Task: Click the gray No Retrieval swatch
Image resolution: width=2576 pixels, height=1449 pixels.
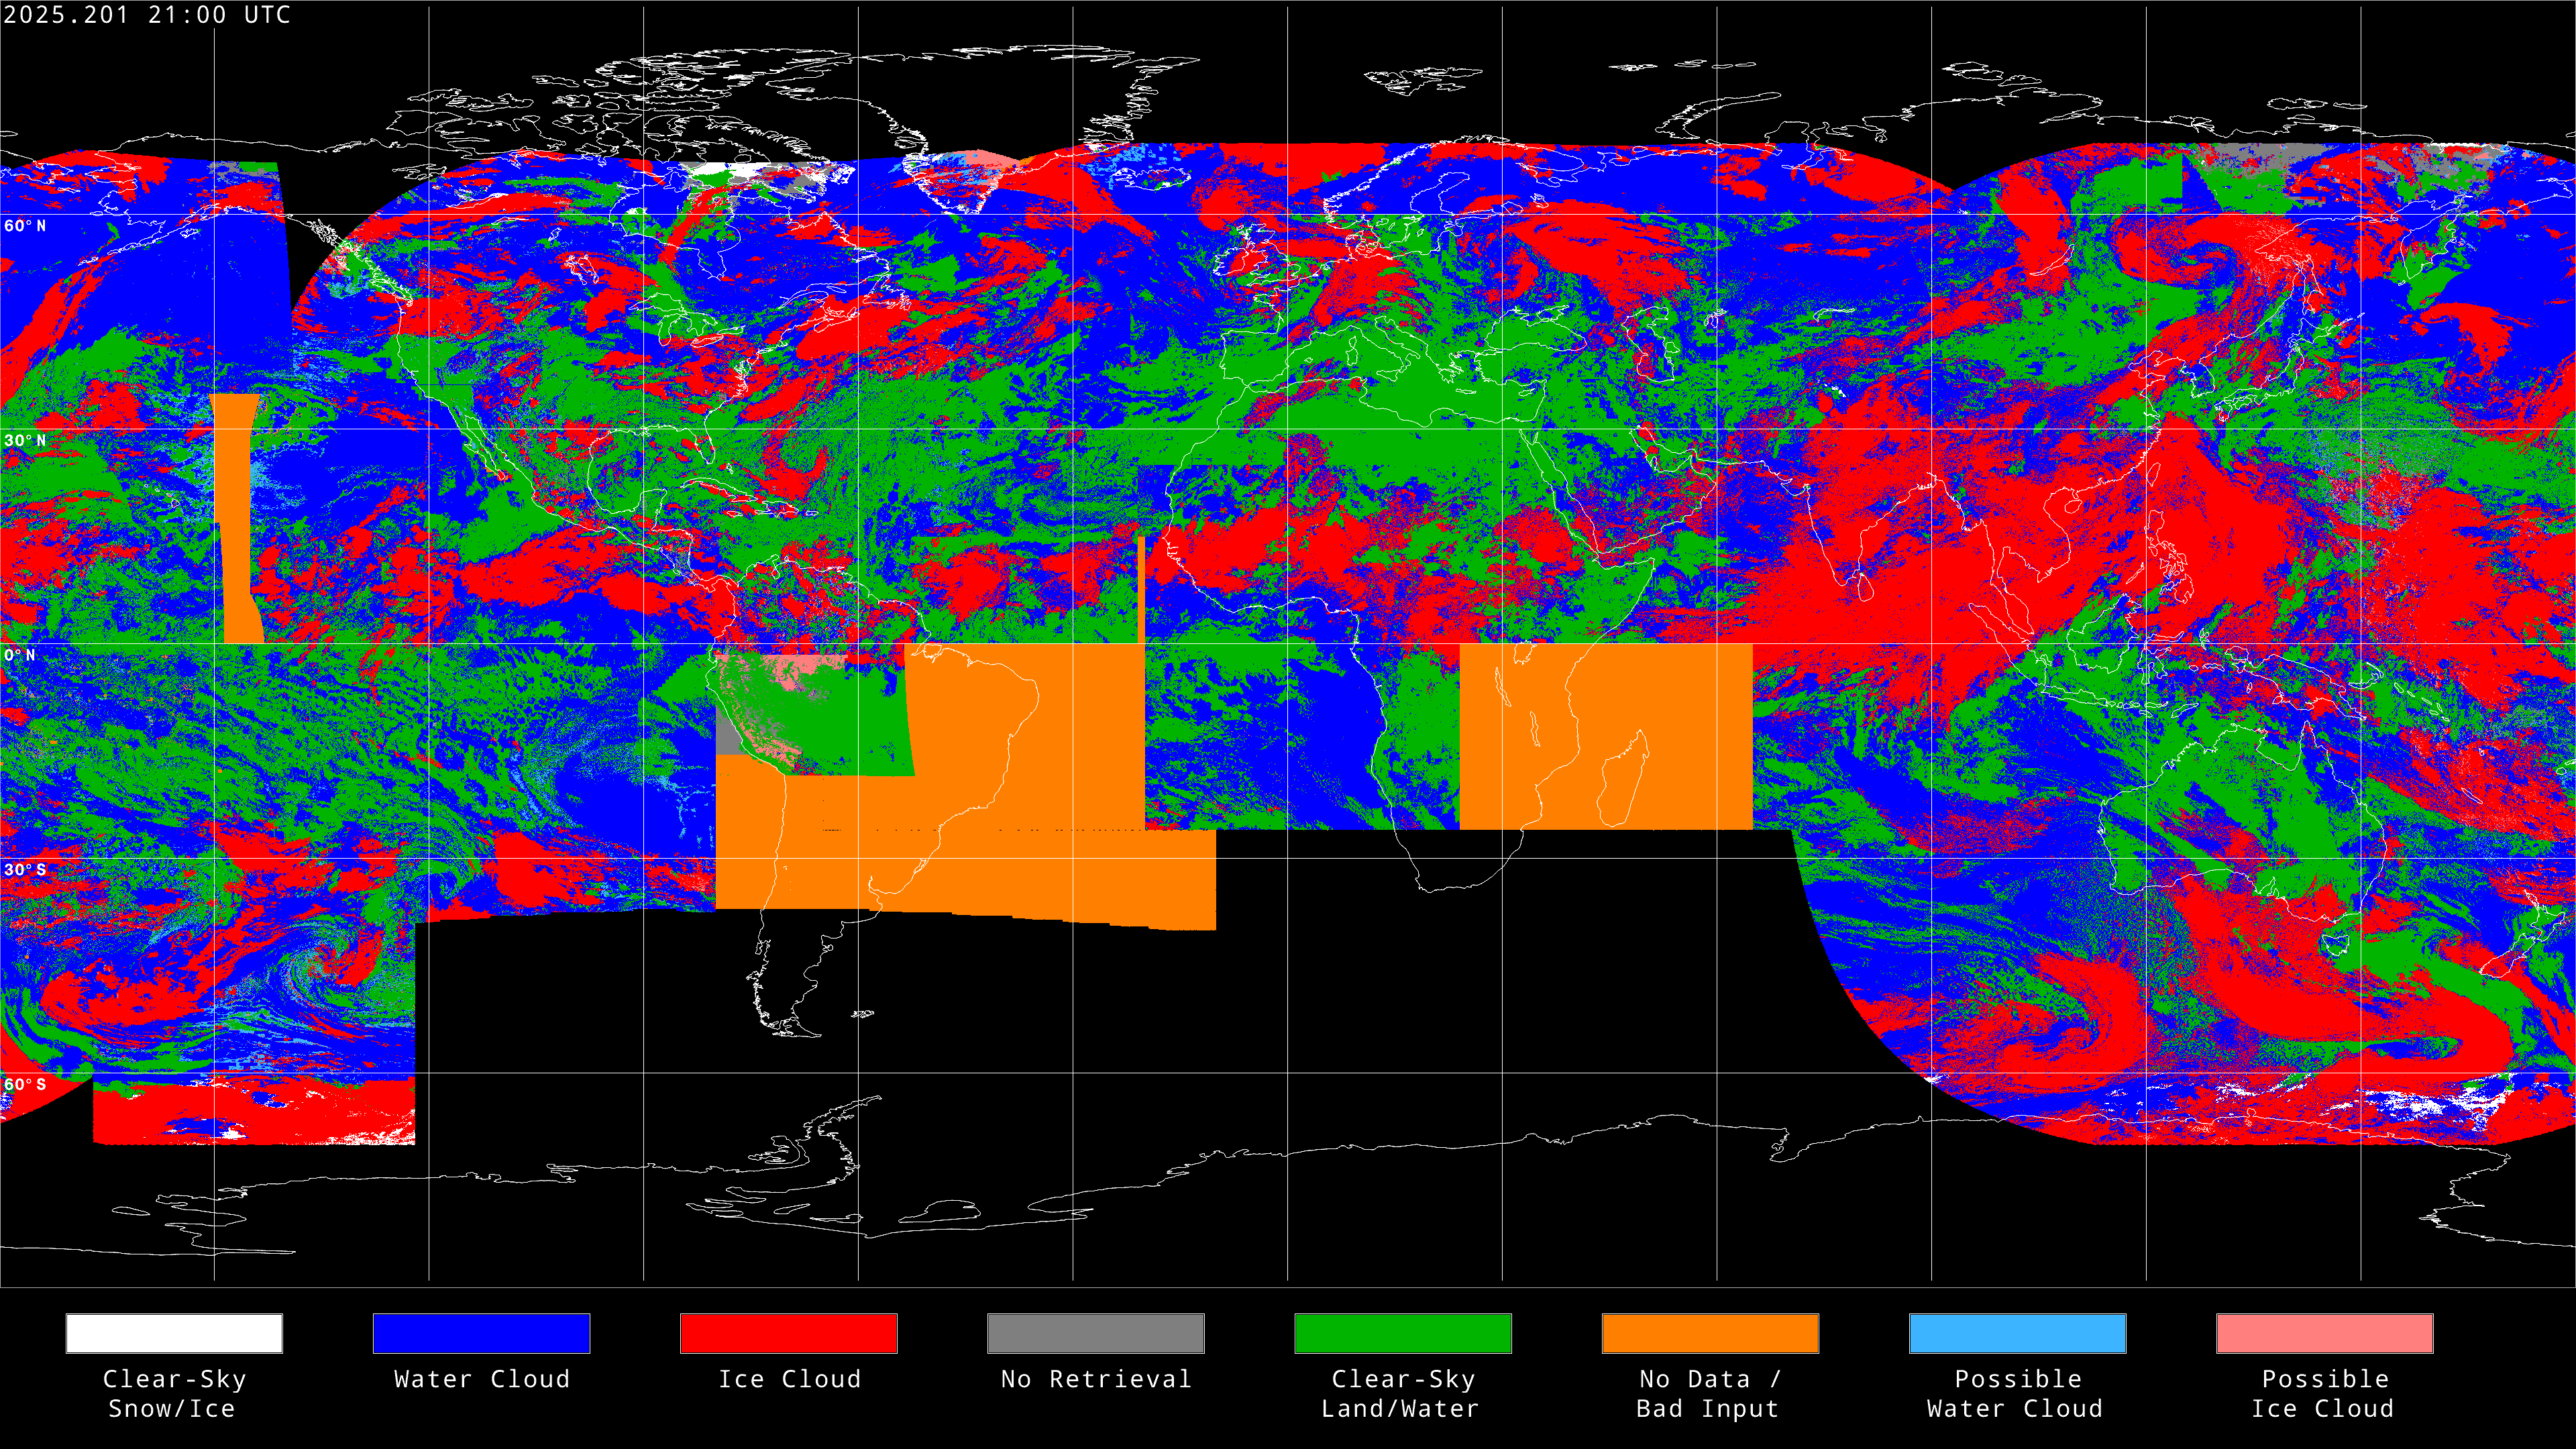Action: coord(1095,1333)
